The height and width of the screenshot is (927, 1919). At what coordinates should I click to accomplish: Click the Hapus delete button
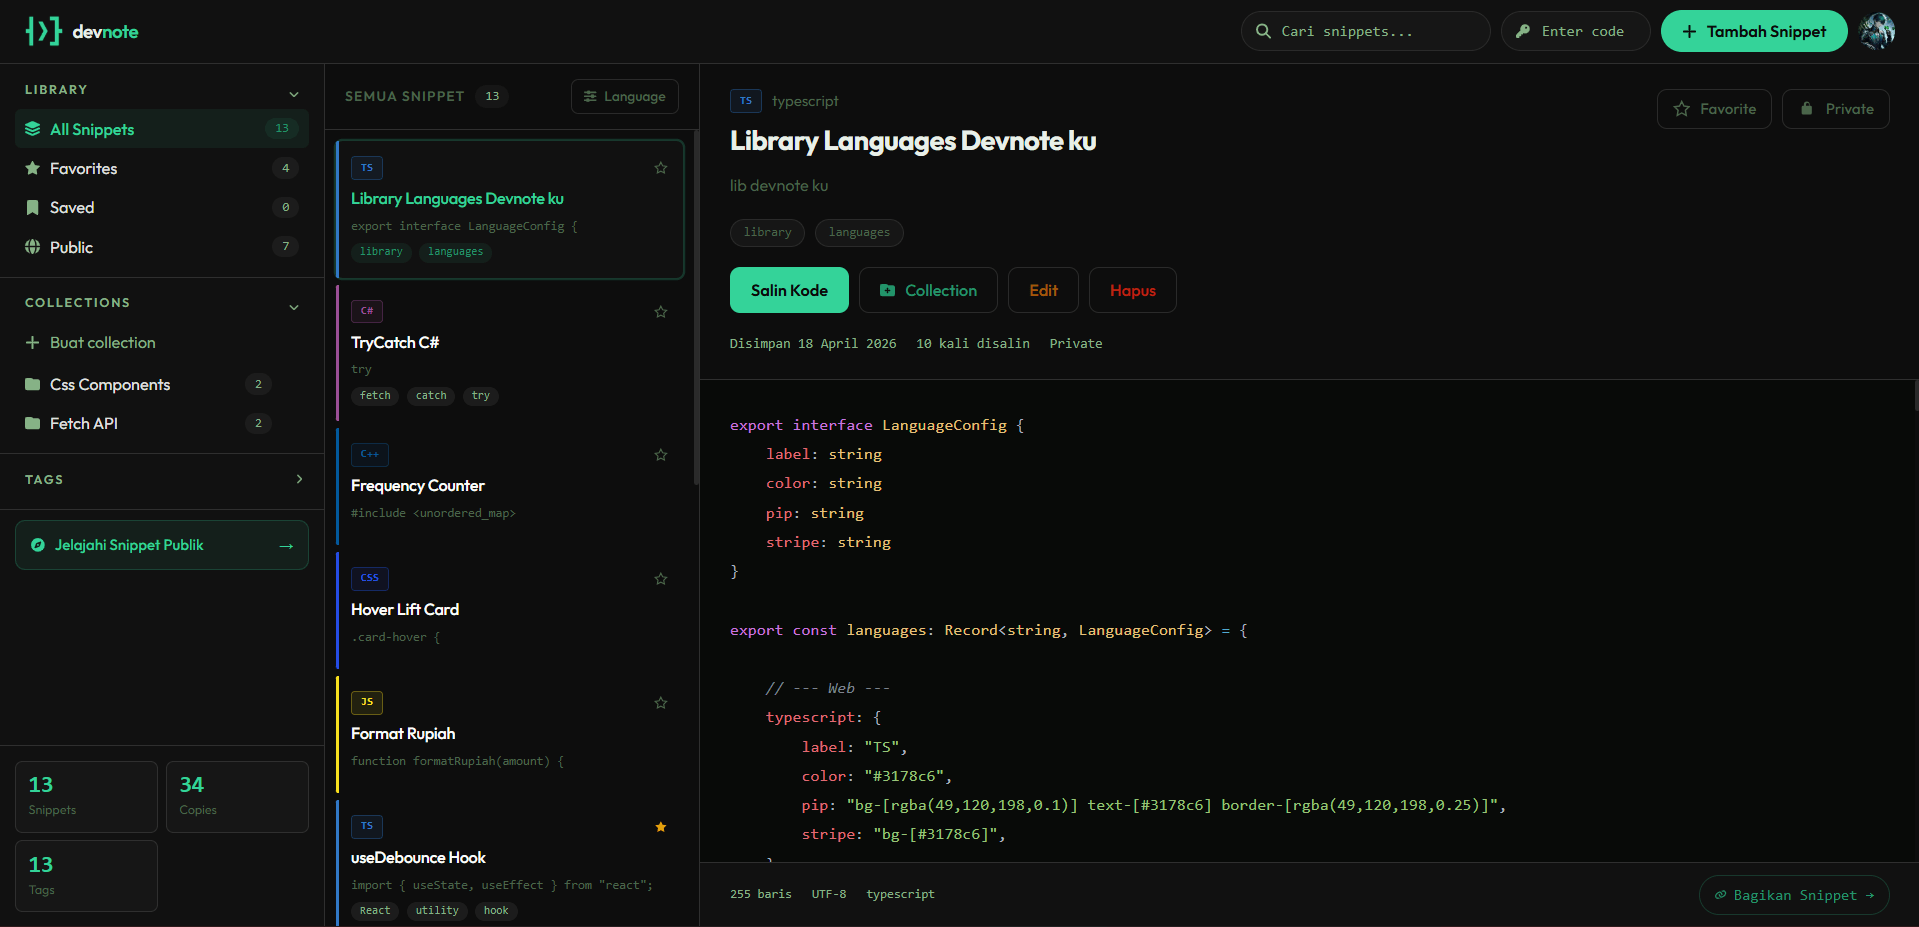(x=1132, y=290)
